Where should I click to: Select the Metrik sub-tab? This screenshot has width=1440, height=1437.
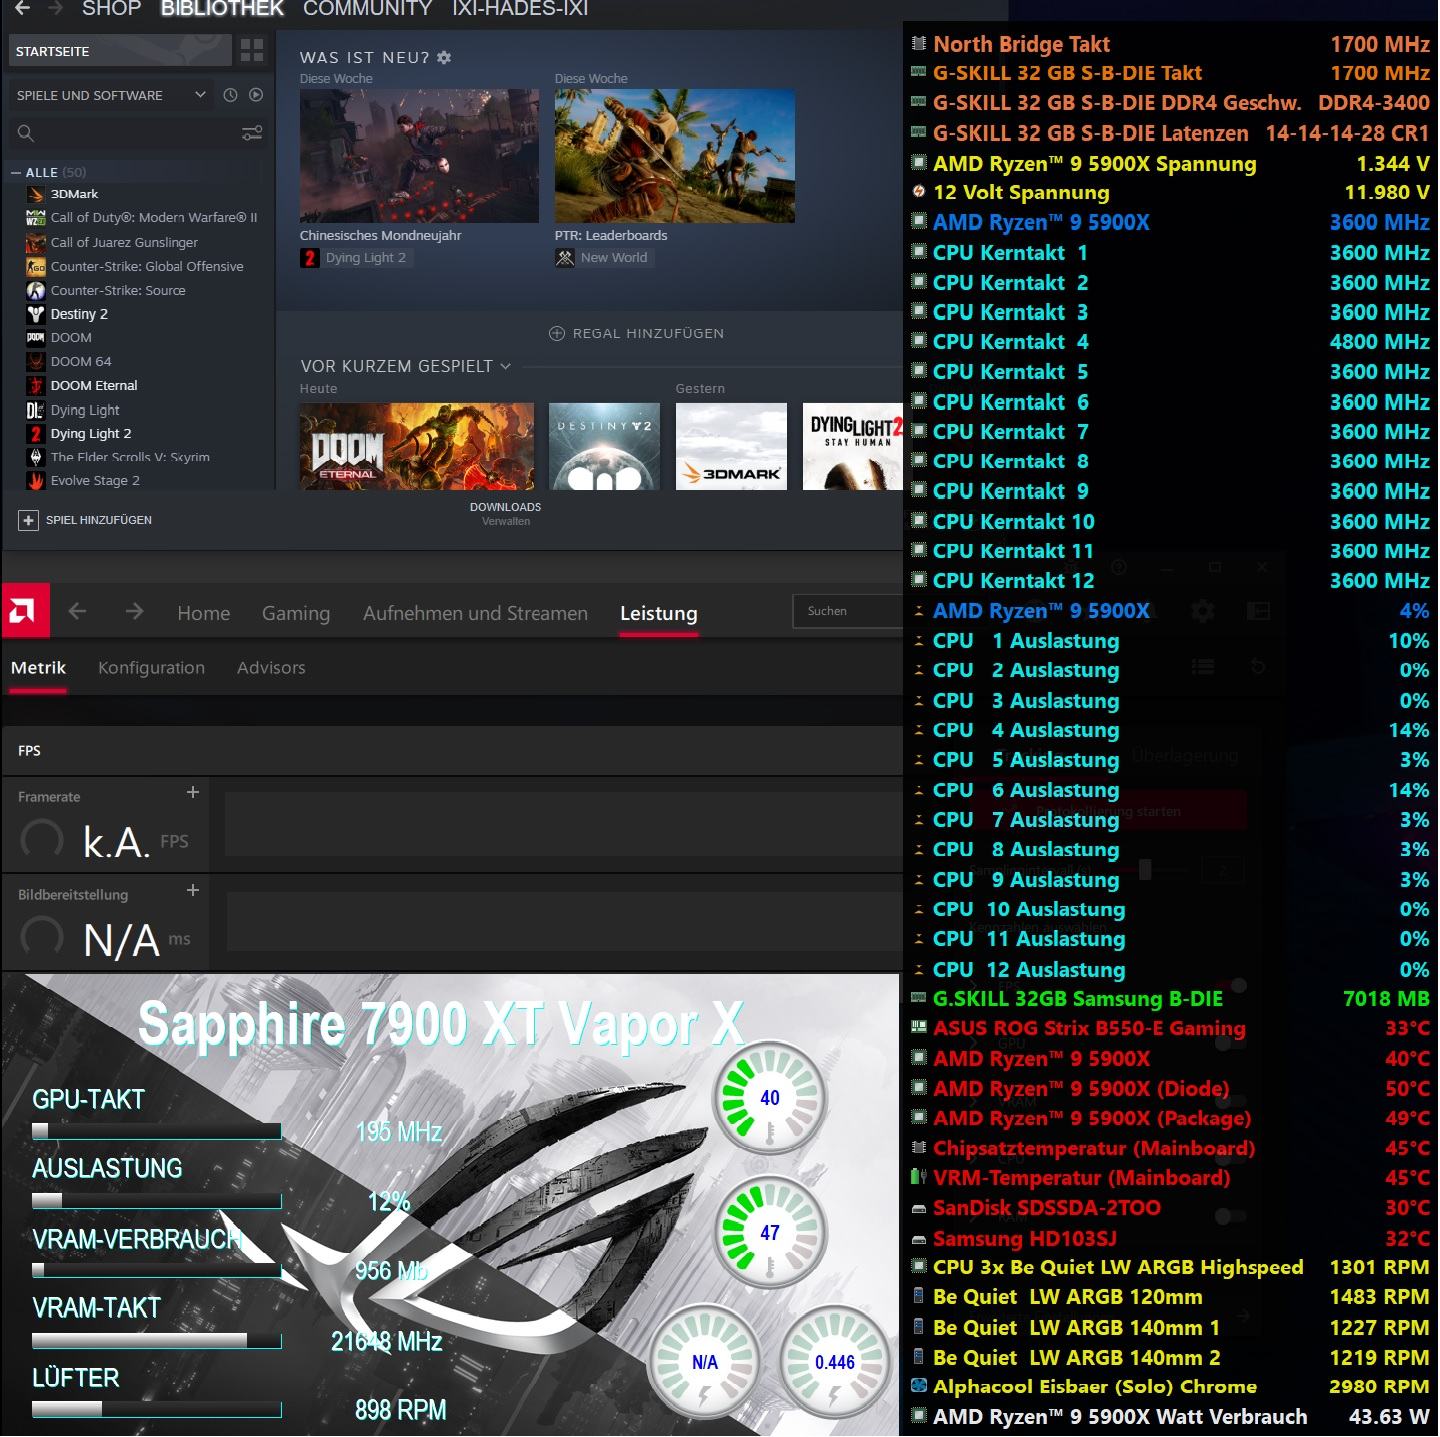(x=38, y=667)
